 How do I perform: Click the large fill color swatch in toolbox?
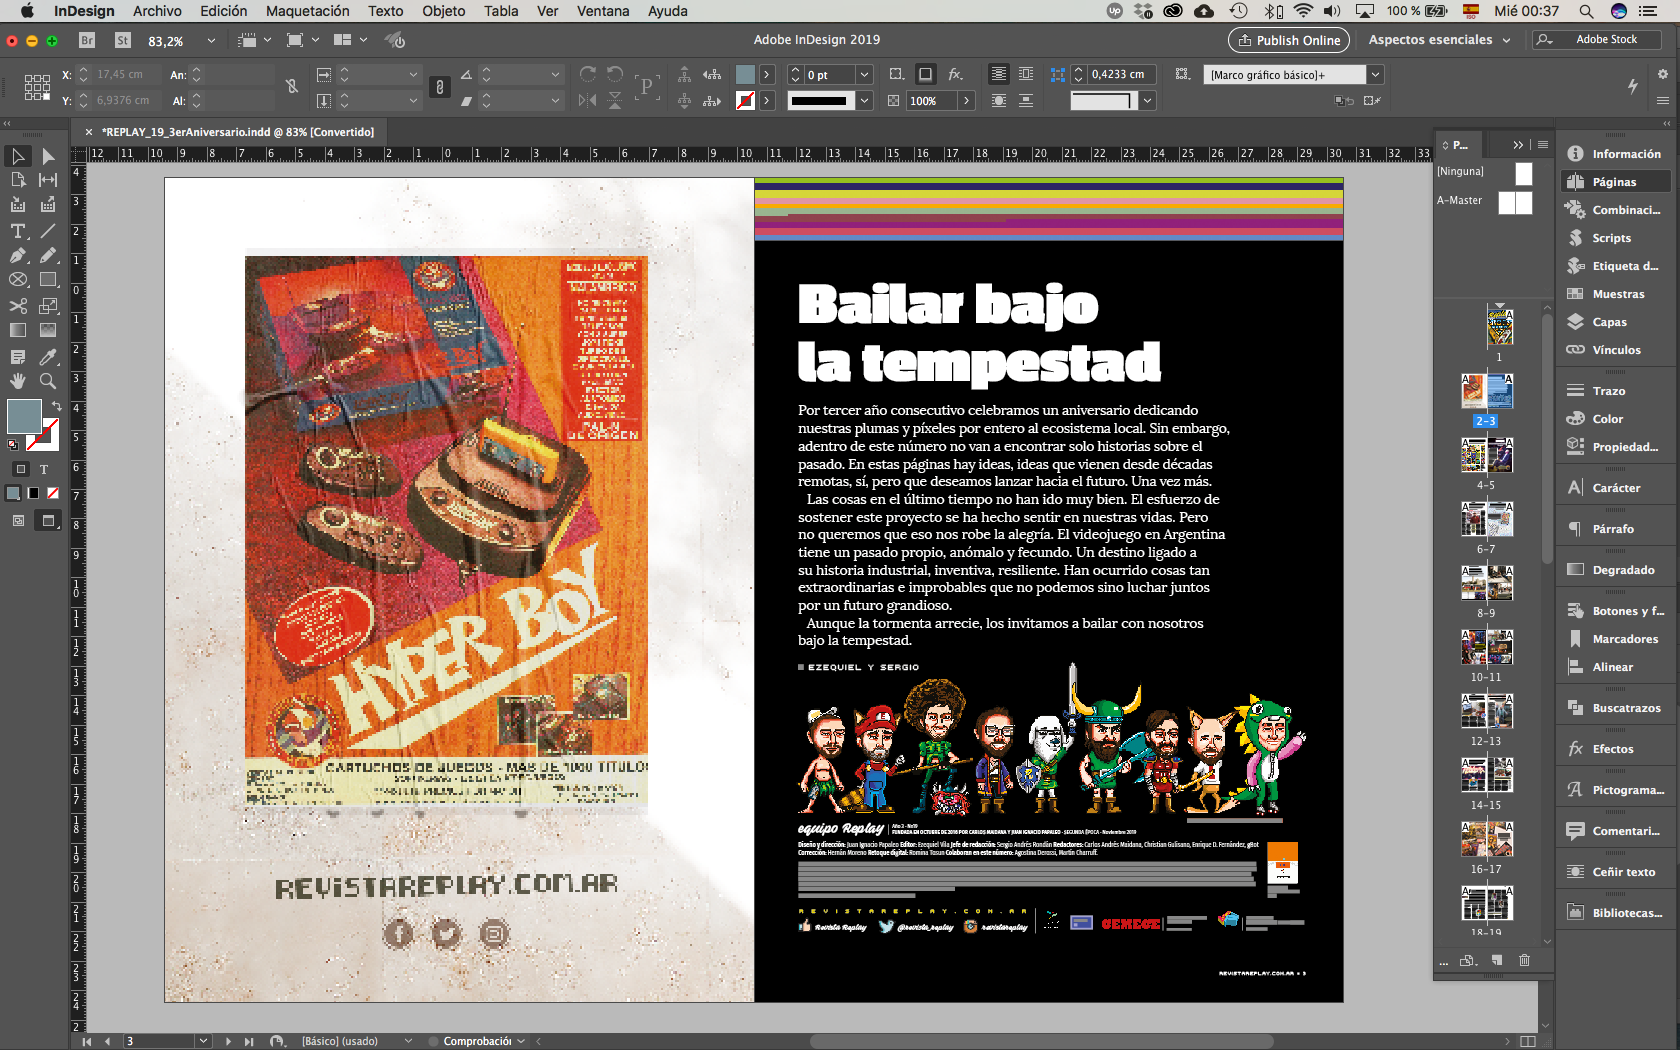point(24,416)
